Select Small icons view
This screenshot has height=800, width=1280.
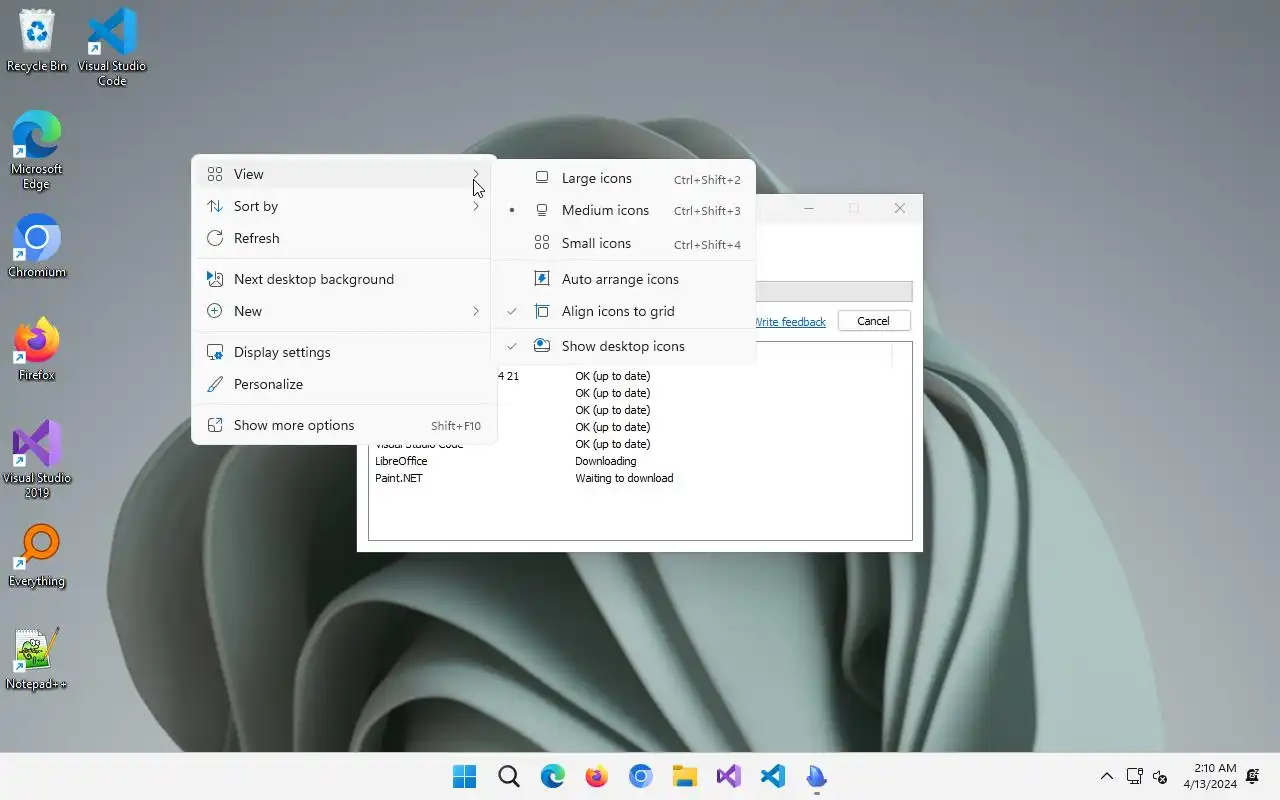click(625, 243)
